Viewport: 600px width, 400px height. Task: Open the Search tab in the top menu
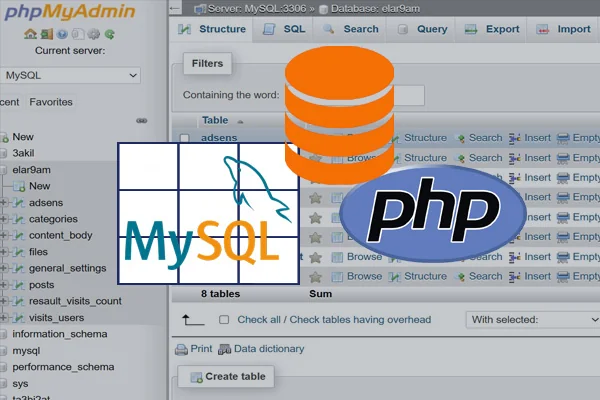(x=350, y=29)
